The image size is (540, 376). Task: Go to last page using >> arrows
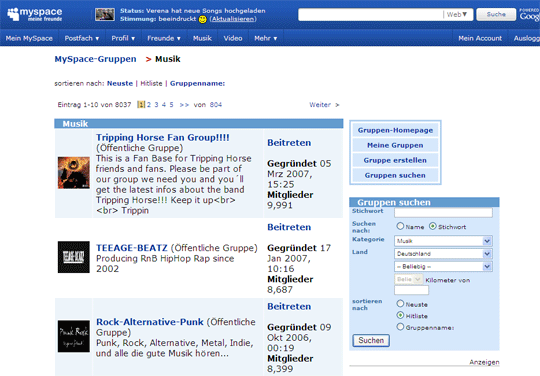click(x=184, y=105)
